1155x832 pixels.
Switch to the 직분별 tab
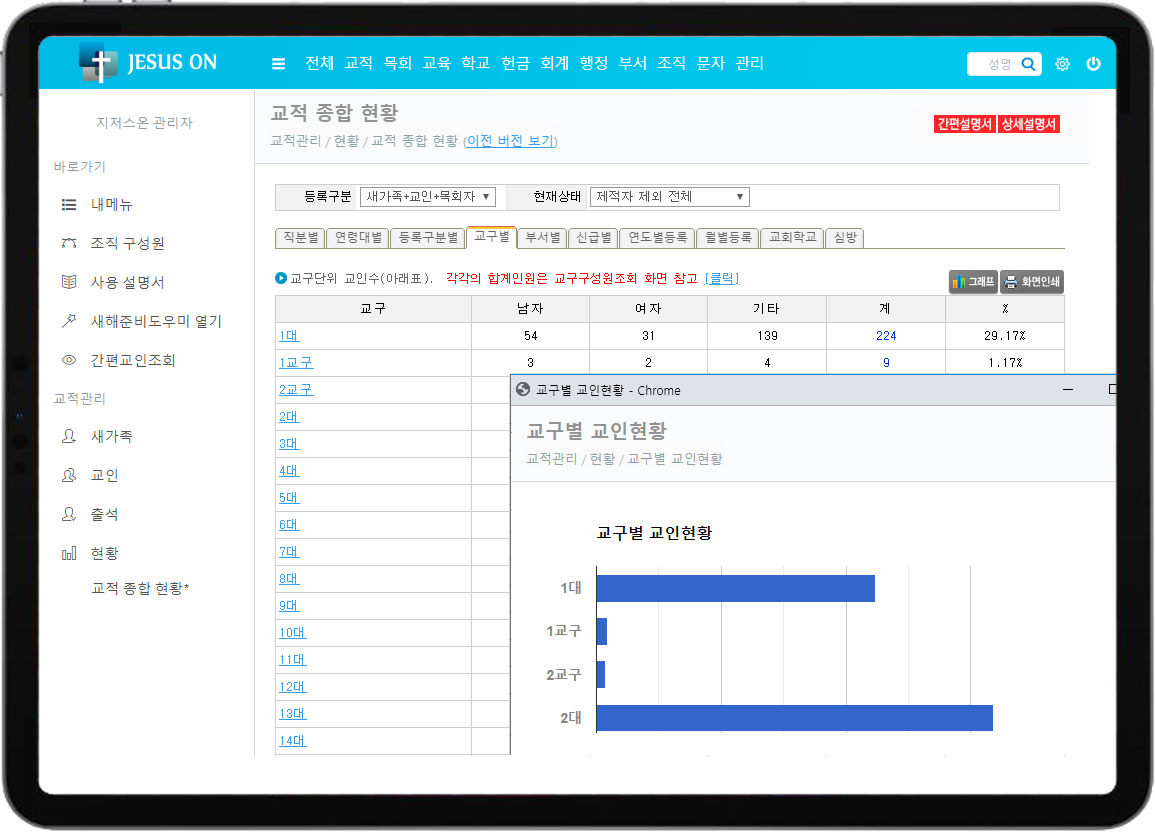tap(300, 238)
